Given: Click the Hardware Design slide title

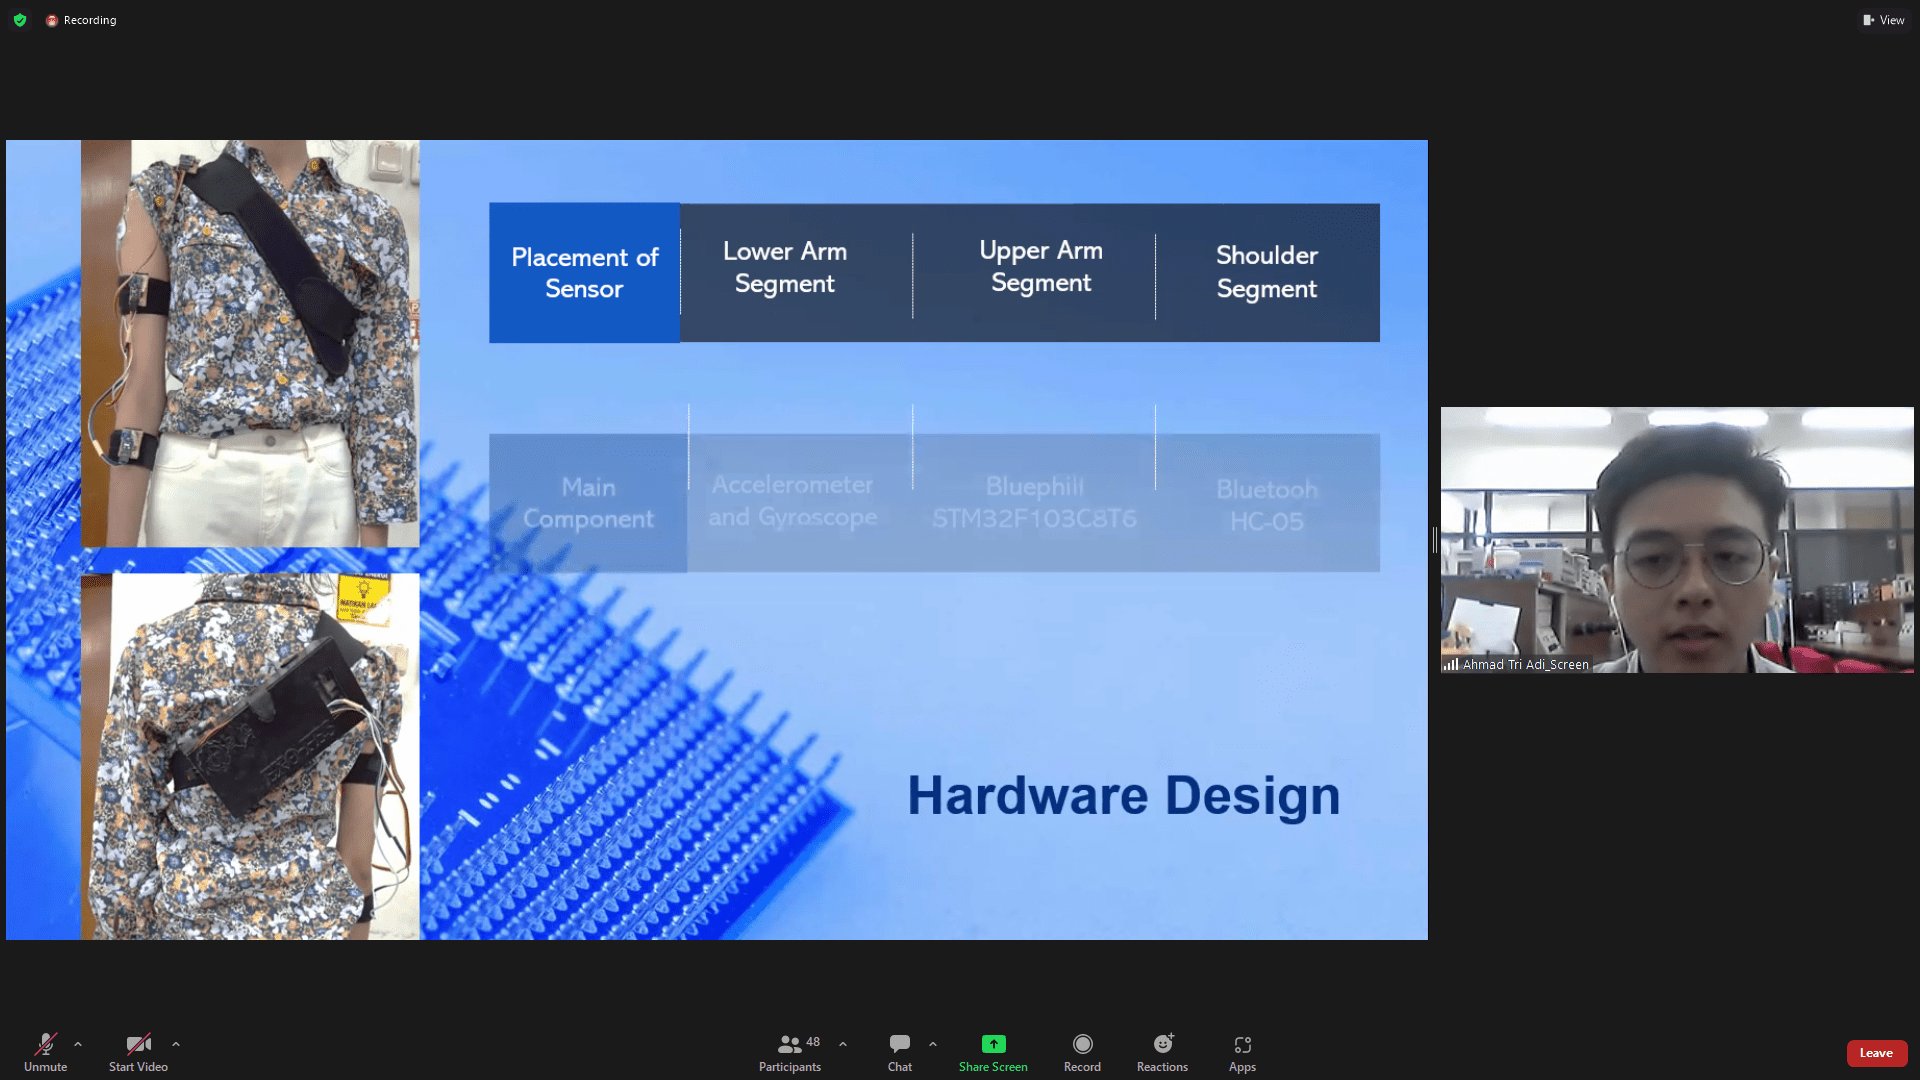Looking at the screenshot, I should click(1123, 796).
